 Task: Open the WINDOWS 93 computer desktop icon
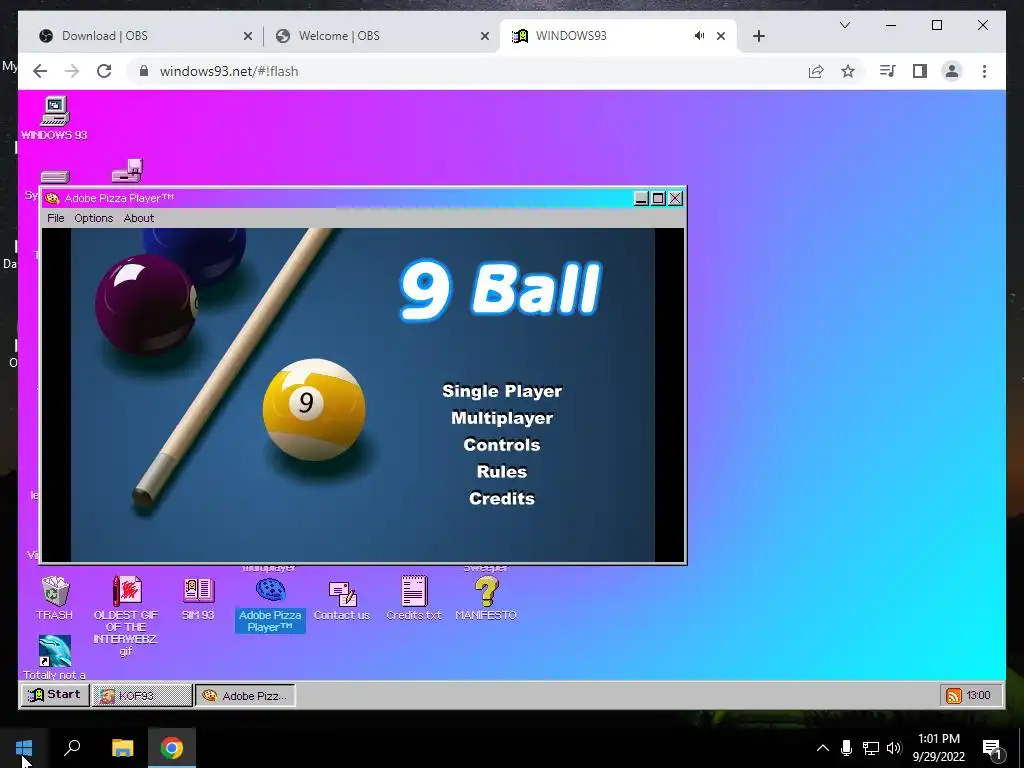(55, 118)
